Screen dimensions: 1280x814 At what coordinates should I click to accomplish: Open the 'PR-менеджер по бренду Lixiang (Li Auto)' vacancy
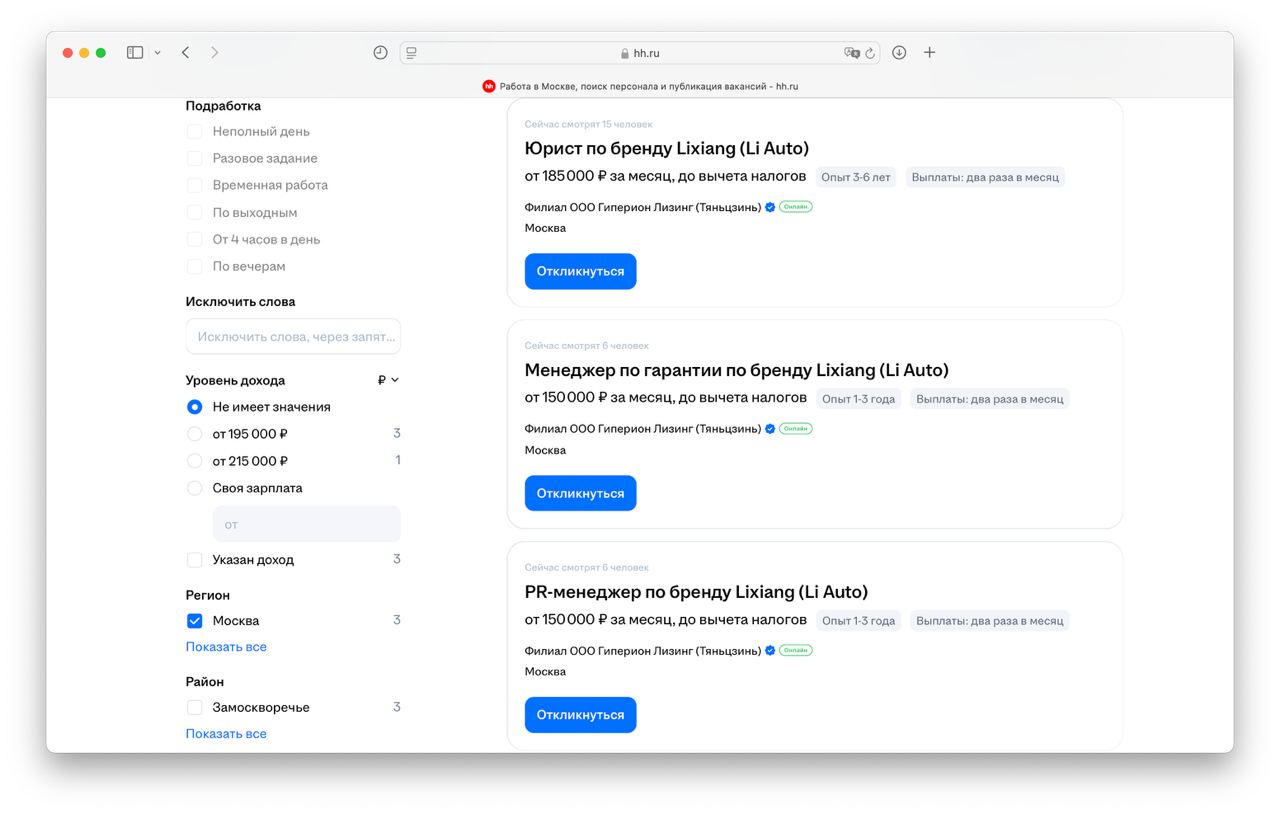(696, 592)
